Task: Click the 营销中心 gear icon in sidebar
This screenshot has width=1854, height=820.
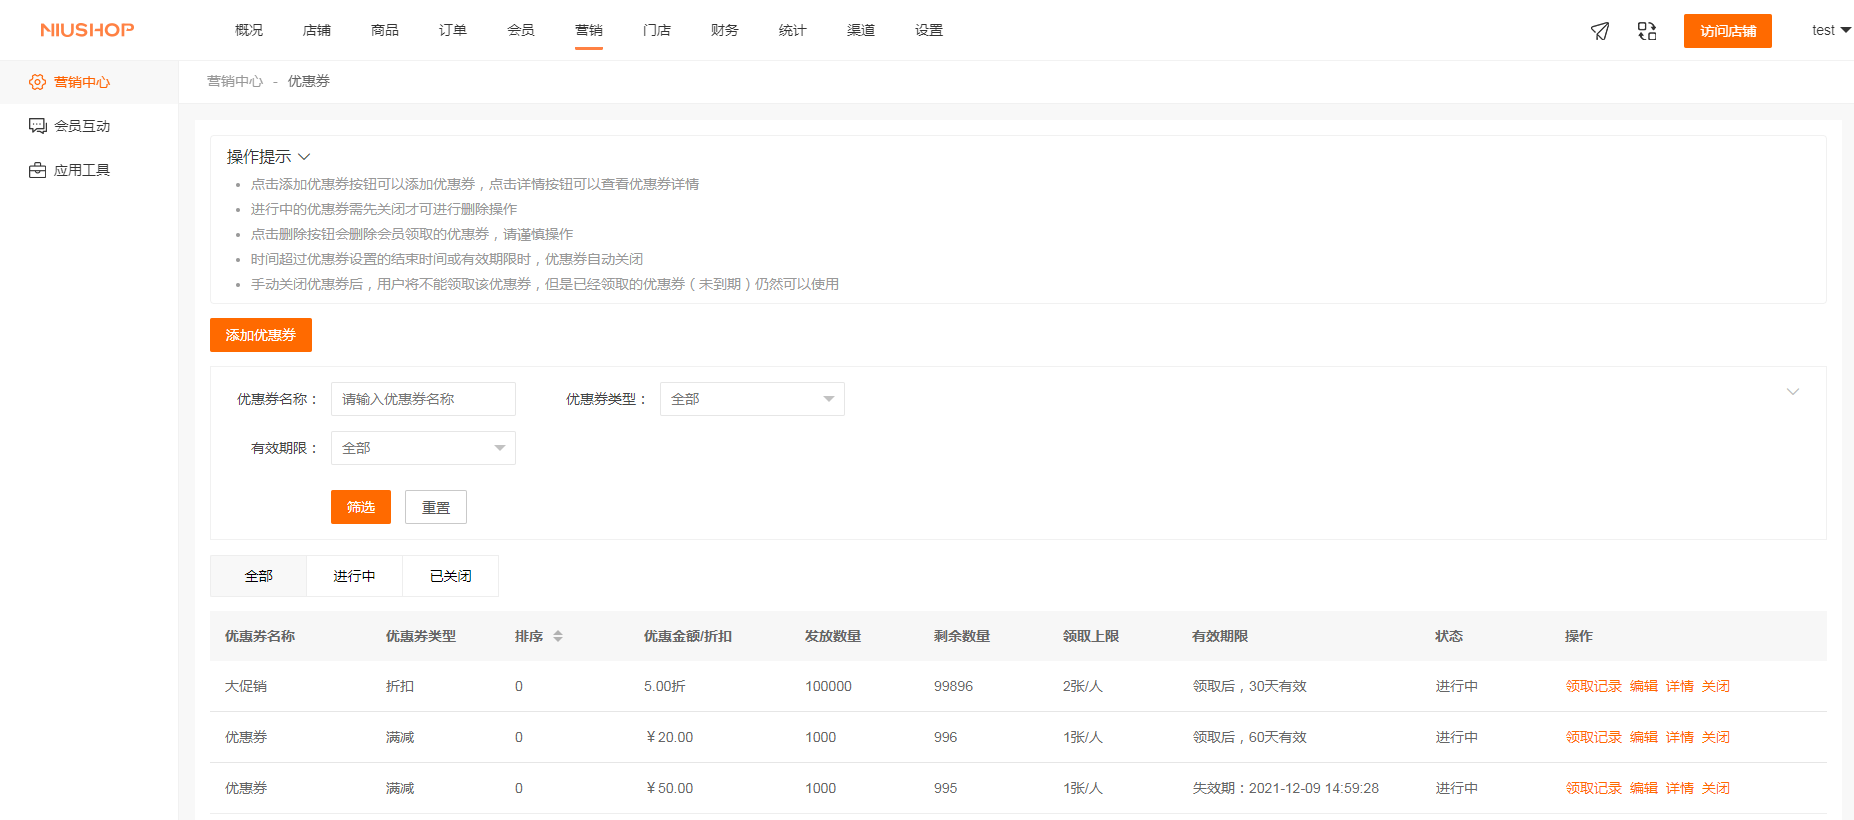Action: [37, 82]
